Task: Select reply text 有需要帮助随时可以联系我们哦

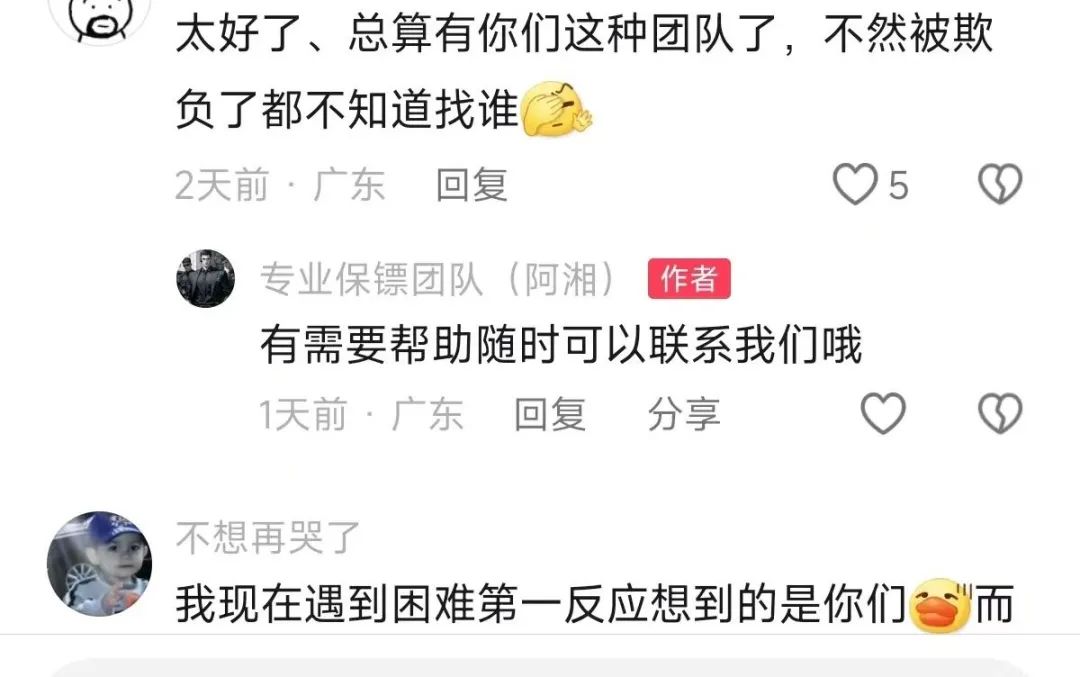Action: coord(561,344)
